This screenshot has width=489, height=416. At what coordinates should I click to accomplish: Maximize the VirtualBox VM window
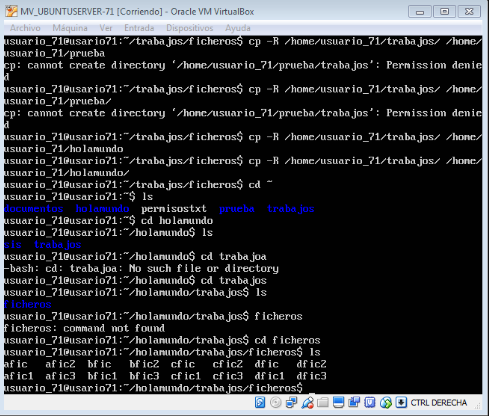click(444, 12)
